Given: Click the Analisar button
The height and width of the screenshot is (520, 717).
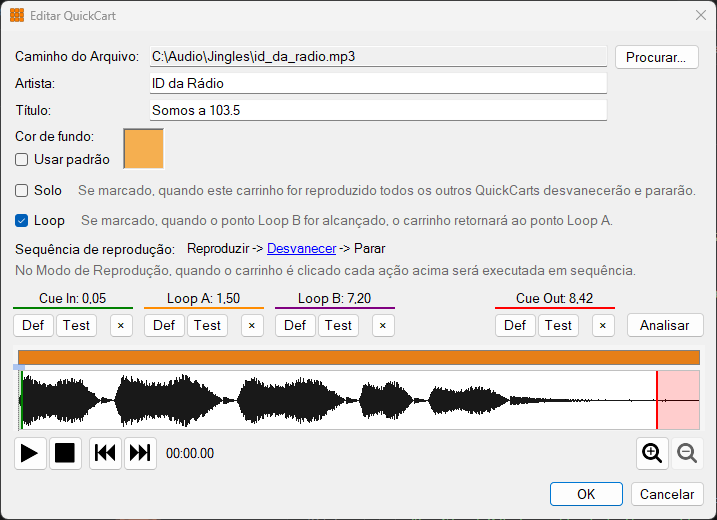Looking at the screenshot, I should (665, 326).
